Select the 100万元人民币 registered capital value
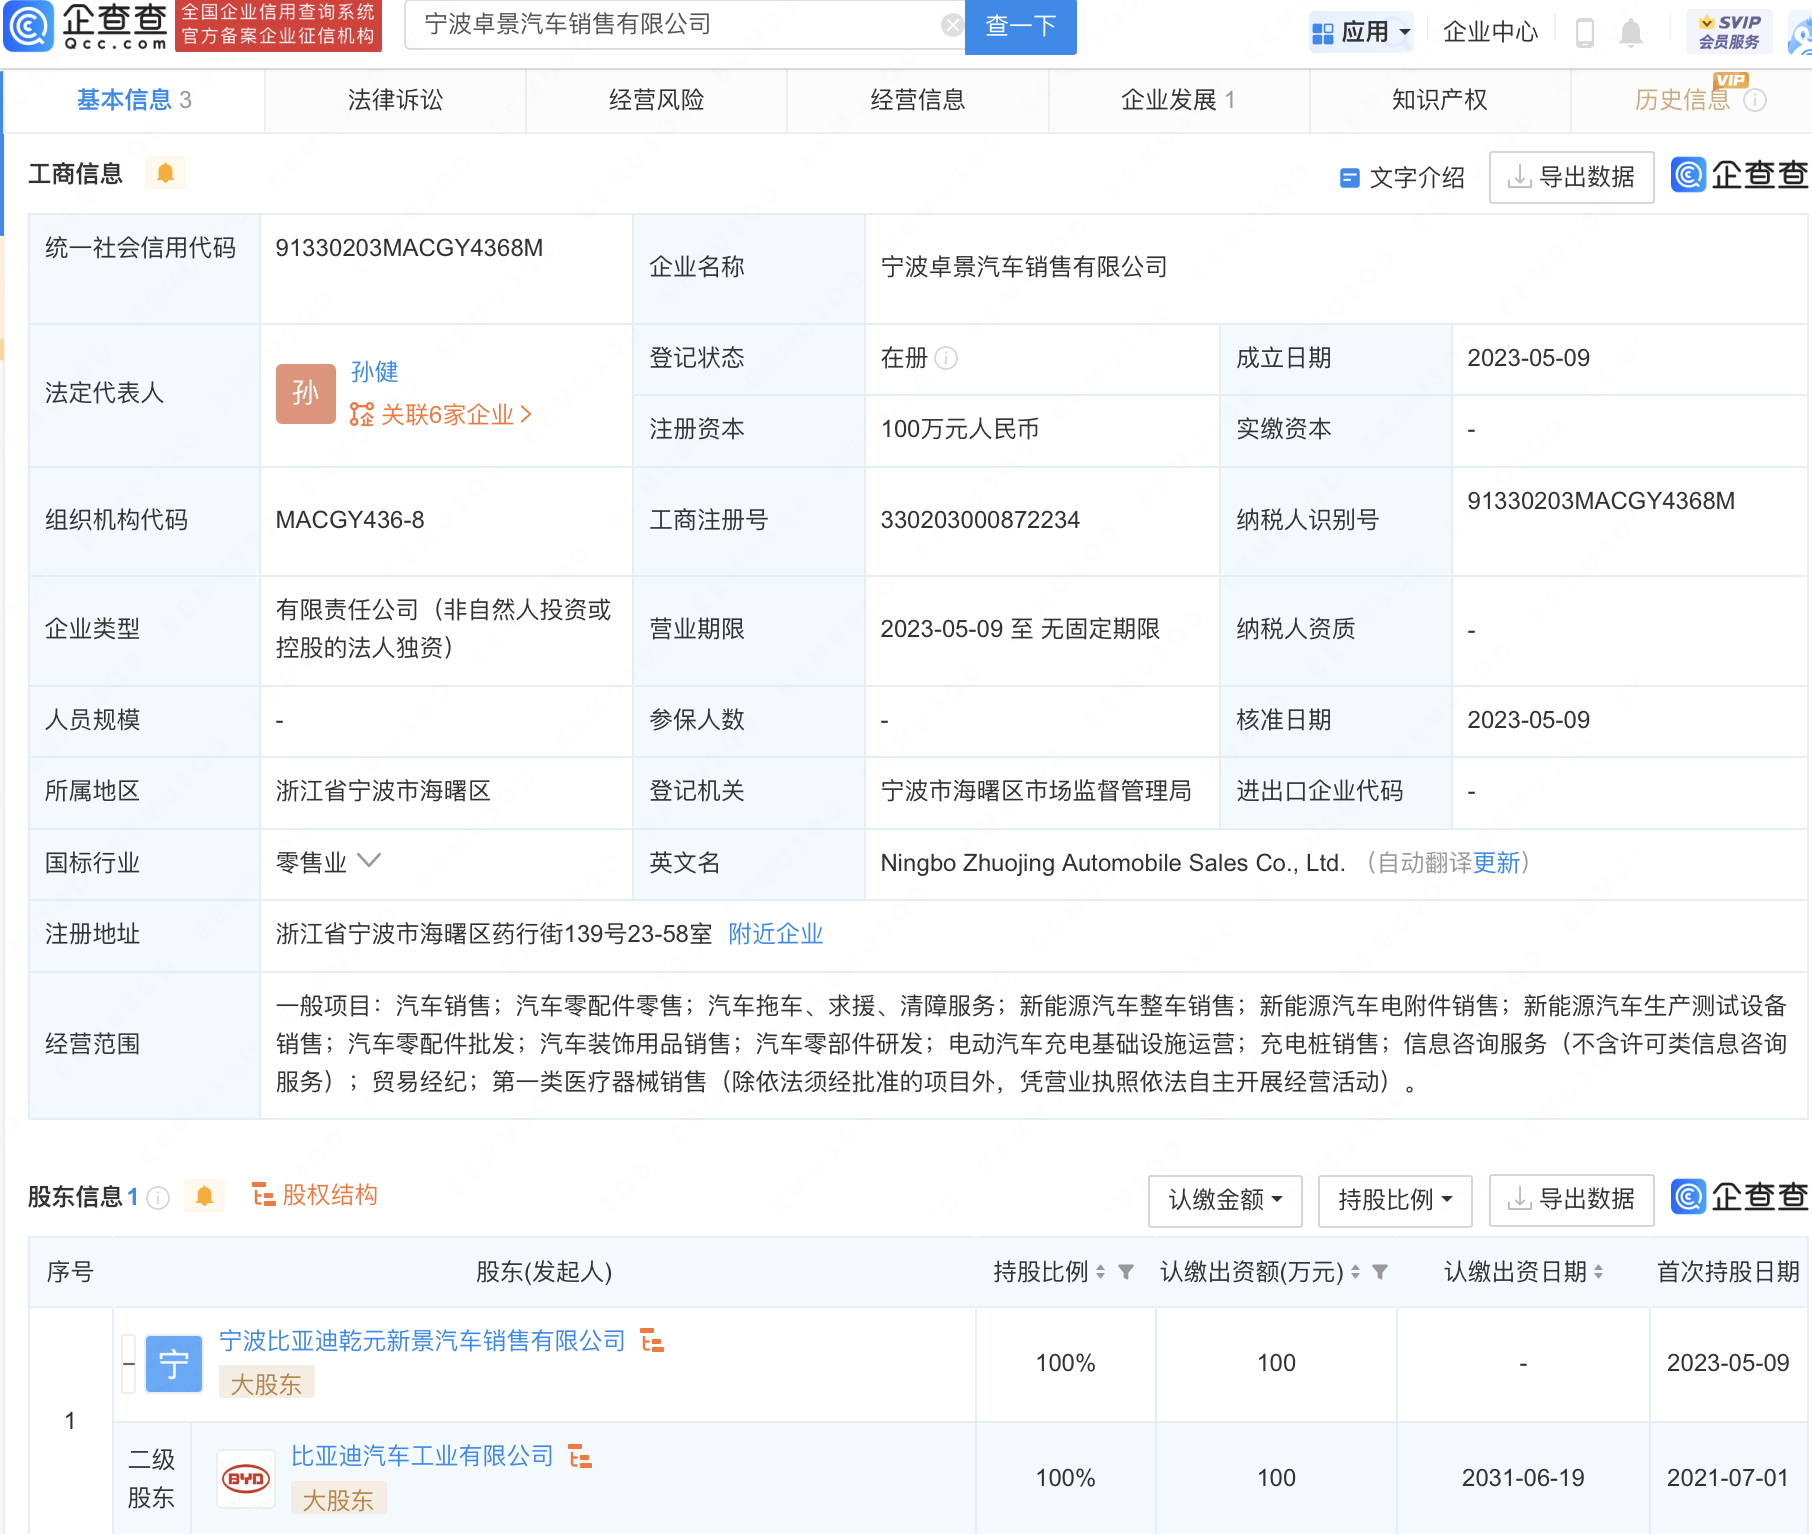1812x1534 pixels. pos(959,429)
